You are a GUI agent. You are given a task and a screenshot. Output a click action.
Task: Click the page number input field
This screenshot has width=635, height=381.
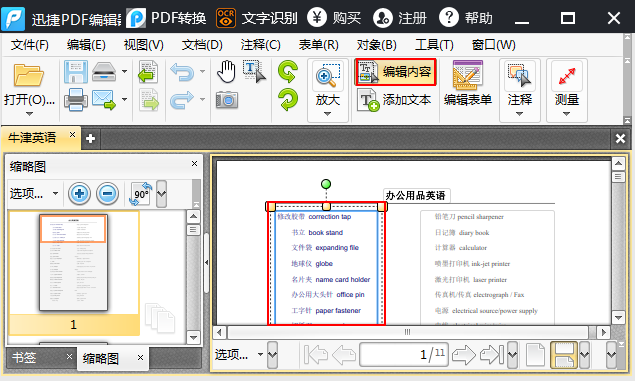[x=404, y=355]
